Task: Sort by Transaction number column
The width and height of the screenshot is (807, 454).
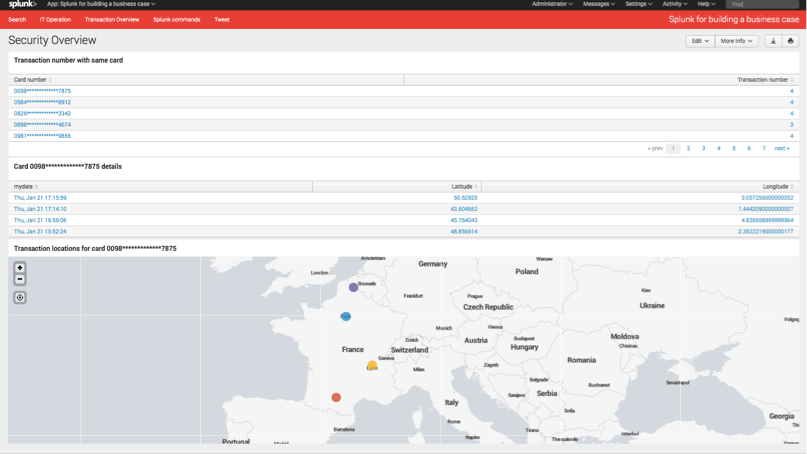Action: 765,80
